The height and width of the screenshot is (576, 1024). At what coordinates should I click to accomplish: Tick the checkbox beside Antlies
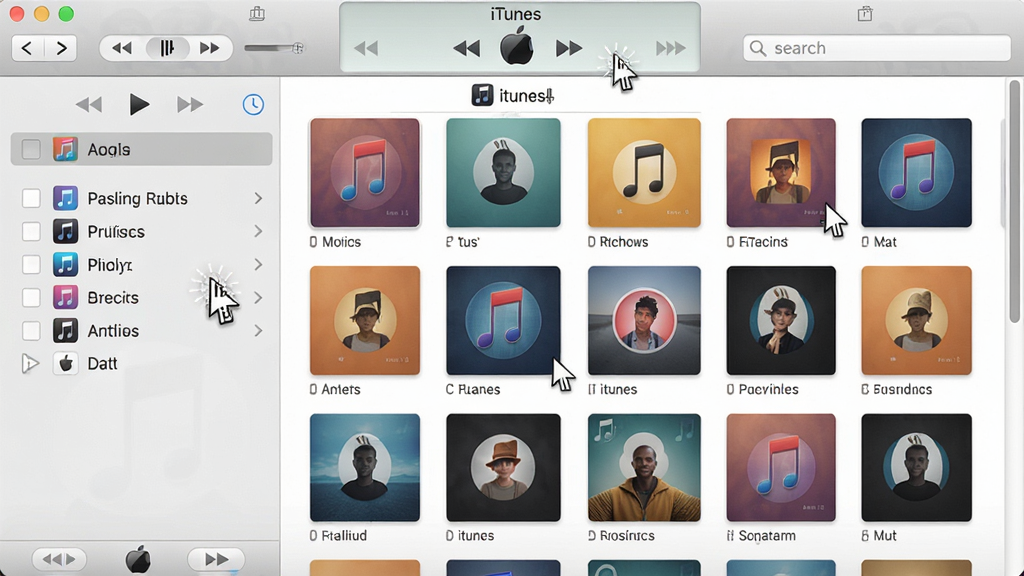click(x=31, y=330)
